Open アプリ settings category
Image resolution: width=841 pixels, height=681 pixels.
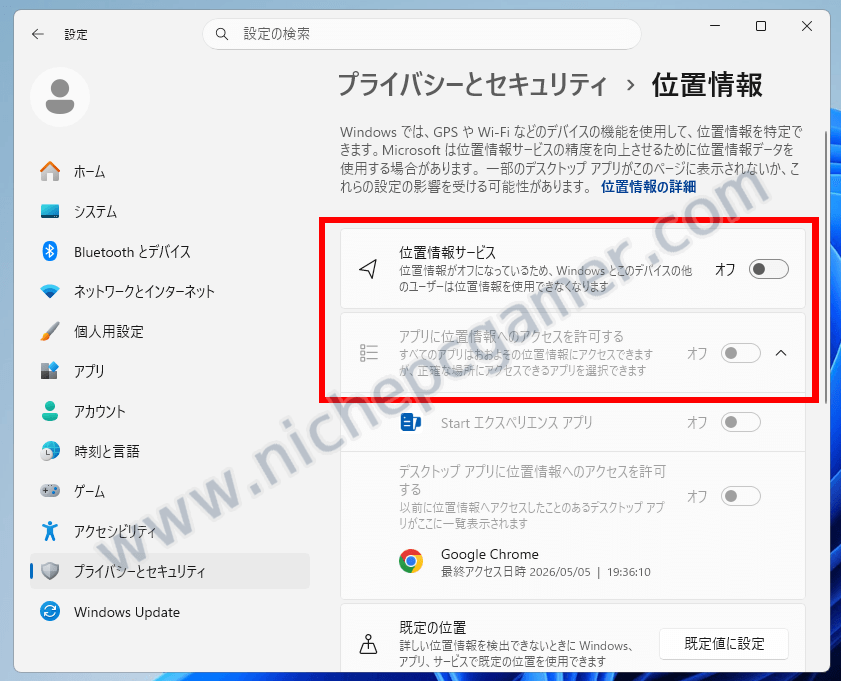click(169, 371)
